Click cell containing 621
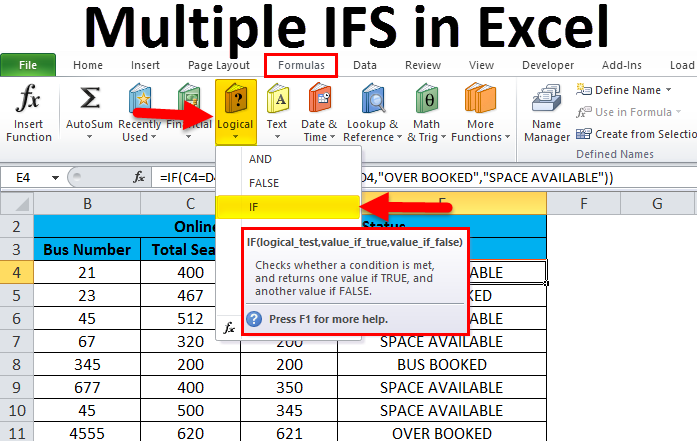 click(x=289, y=432)
